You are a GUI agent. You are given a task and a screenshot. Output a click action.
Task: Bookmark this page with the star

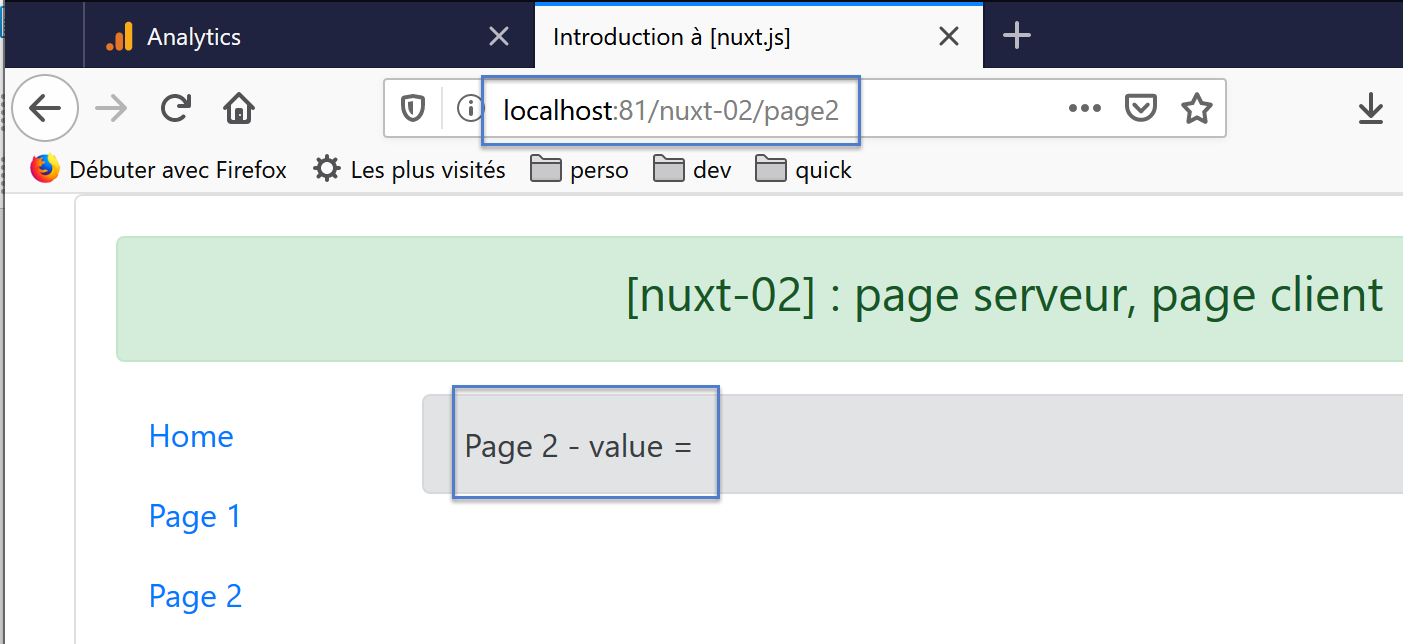[1196, 108]
